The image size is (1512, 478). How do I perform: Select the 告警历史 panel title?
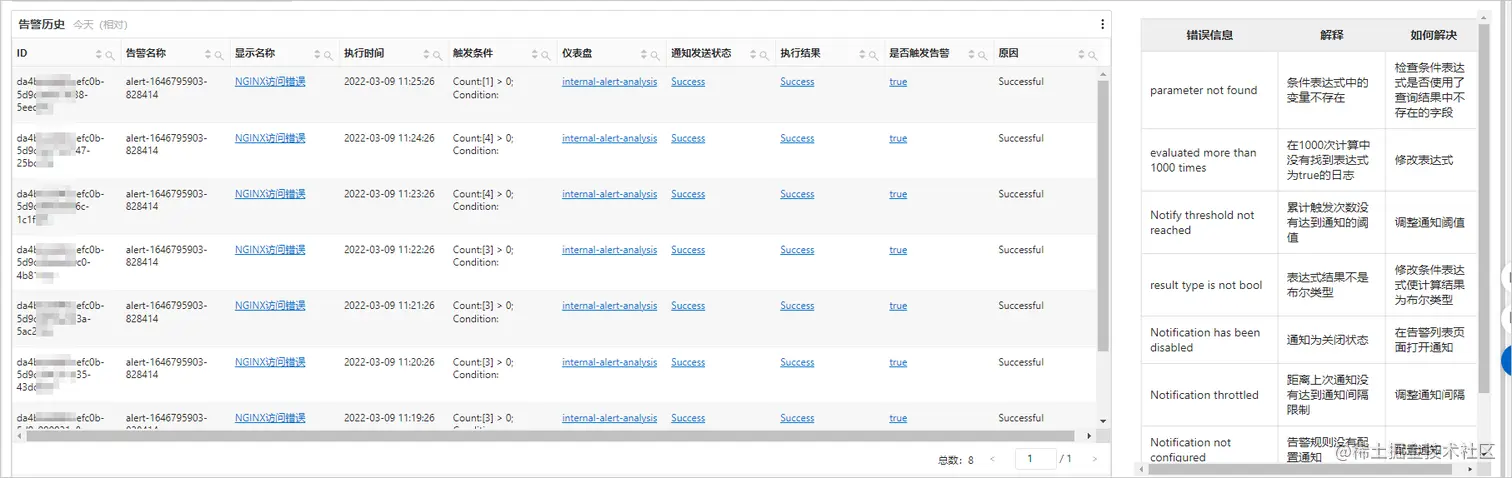click(x=42, y=24)
